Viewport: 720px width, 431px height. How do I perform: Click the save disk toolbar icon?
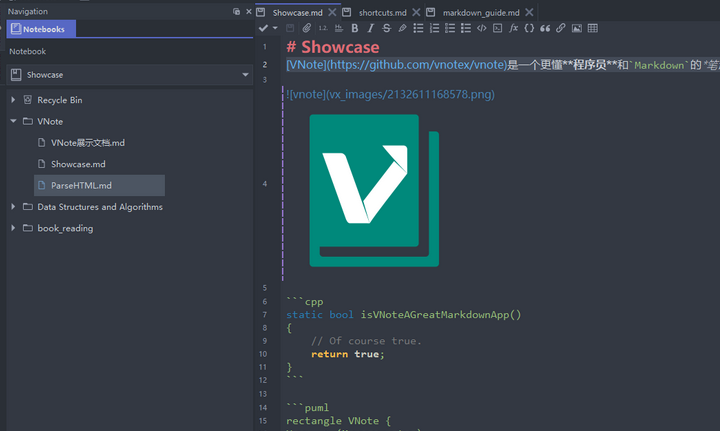tap(290, 28)
